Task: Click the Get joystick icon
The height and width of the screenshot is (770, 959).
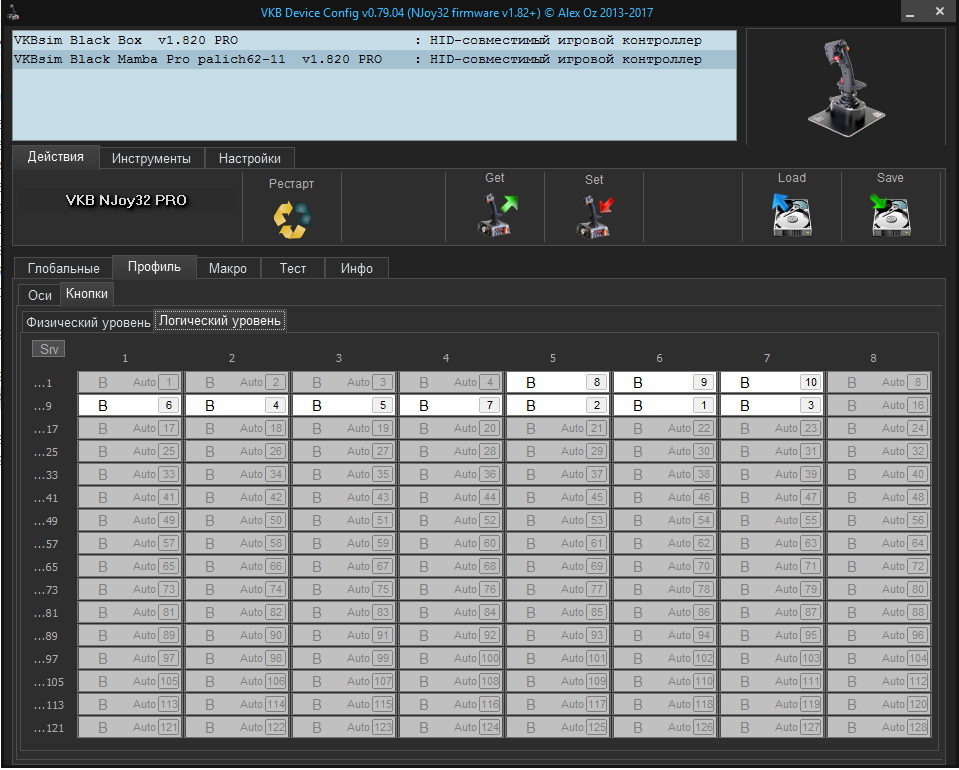Action: pos(496,215)
